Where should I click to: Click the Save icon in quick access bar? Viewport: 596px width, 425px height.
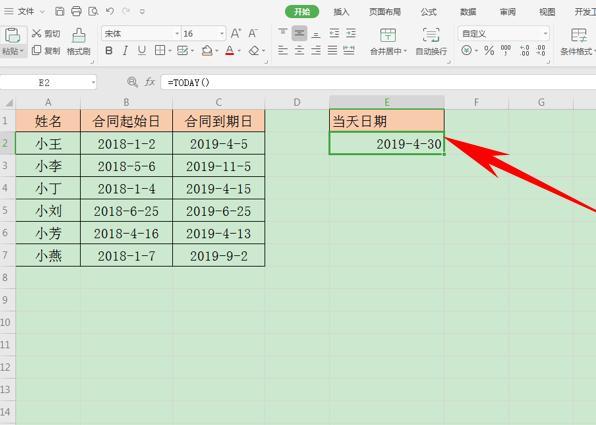[x=60, y=11]
